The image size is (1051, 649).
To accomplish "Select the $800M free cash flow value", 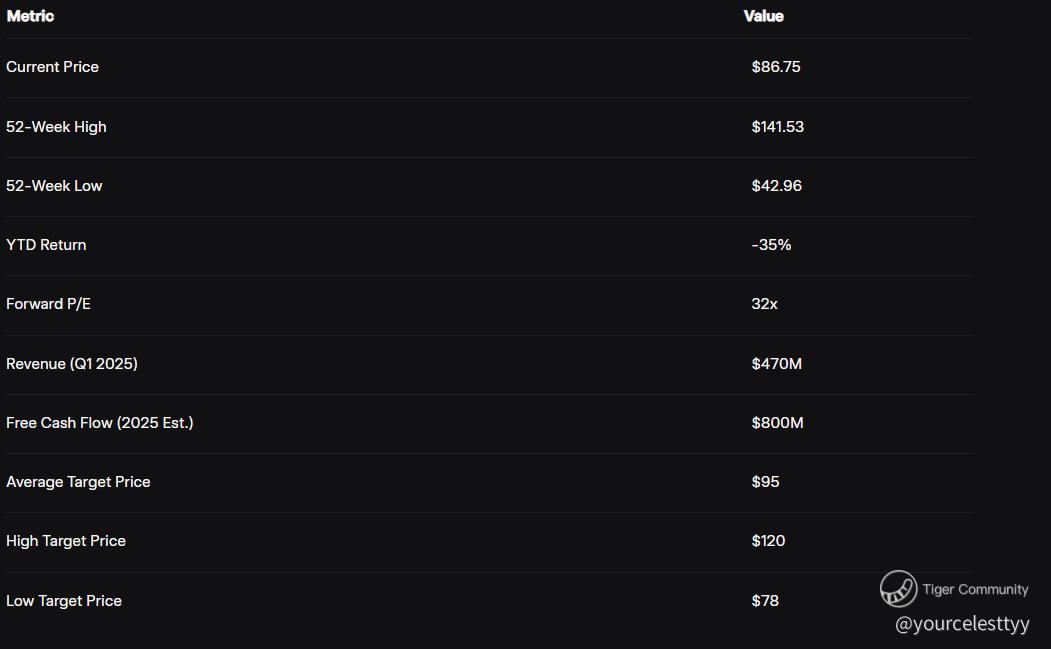I will click(777, 423).
